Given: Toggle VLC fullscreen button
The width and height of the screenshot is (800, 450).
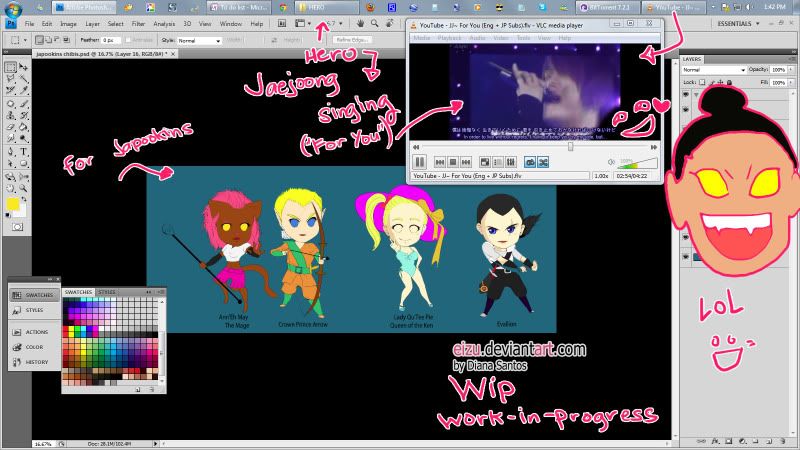Looking at the screenshot, I should [485, 162].
